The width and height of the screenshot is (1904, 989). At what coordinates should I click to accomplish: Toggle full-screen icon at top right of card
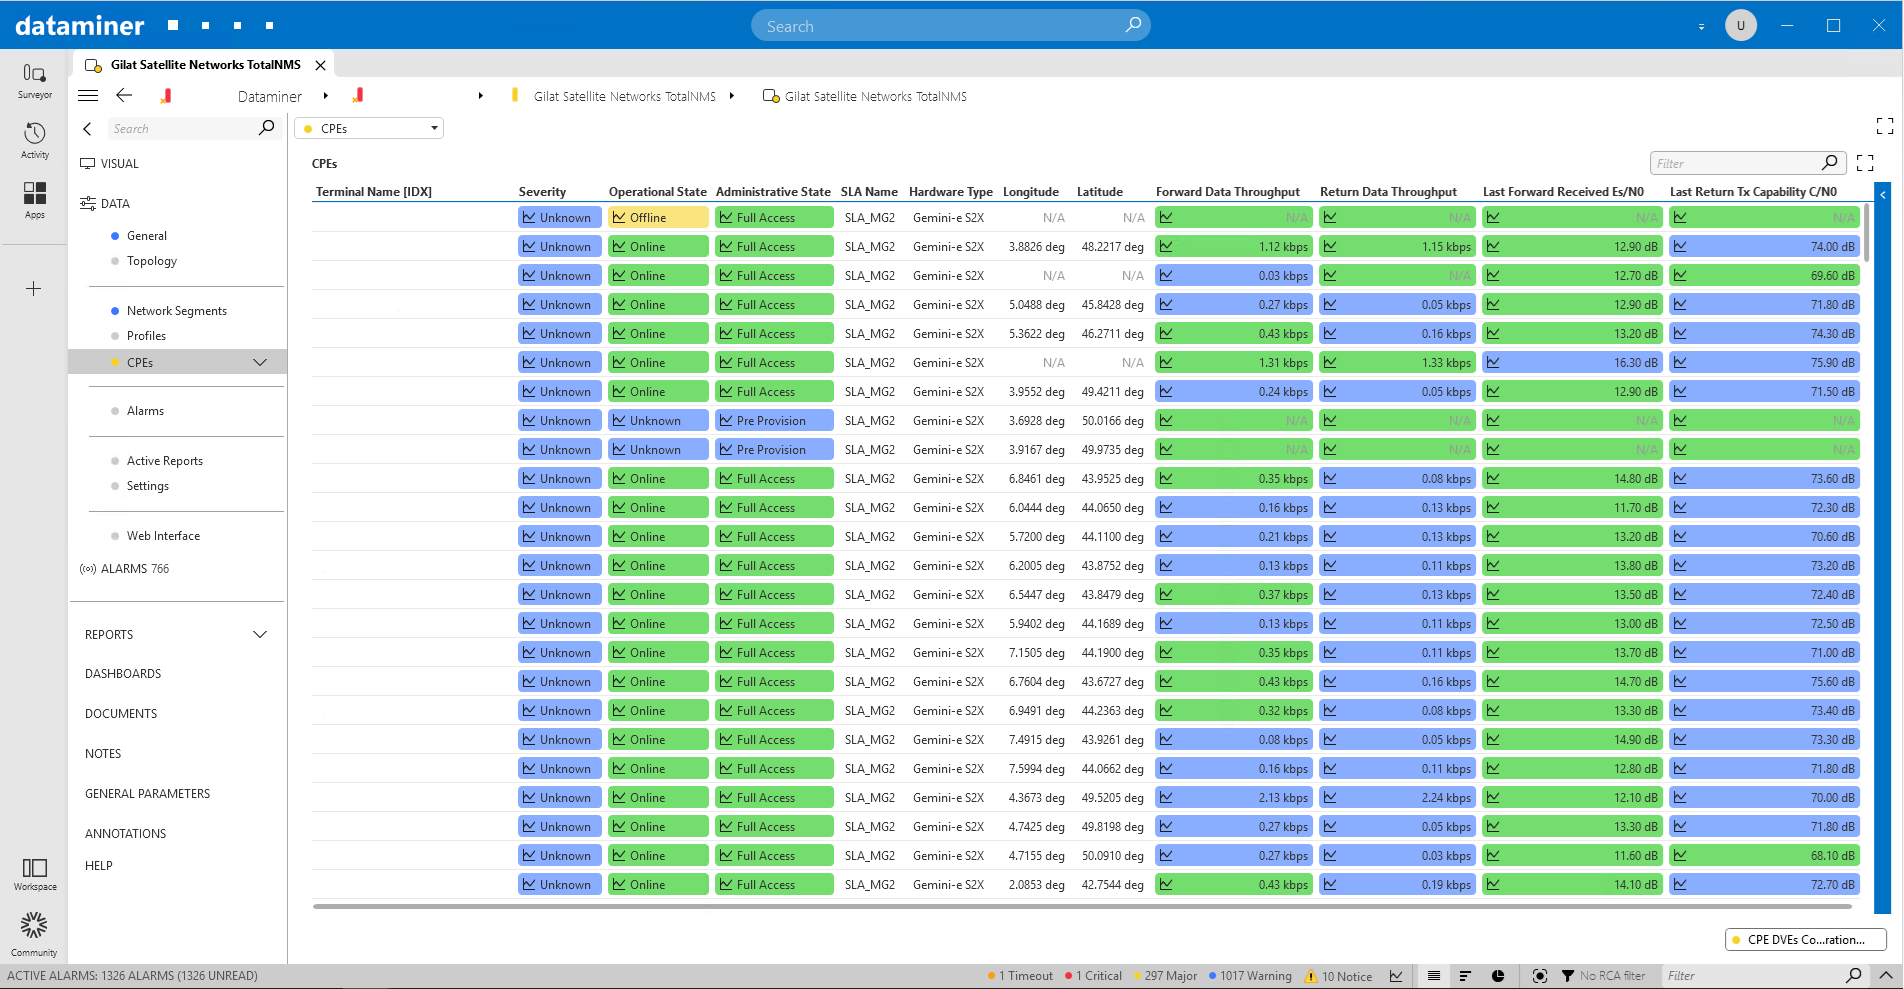coord(1885,126)
